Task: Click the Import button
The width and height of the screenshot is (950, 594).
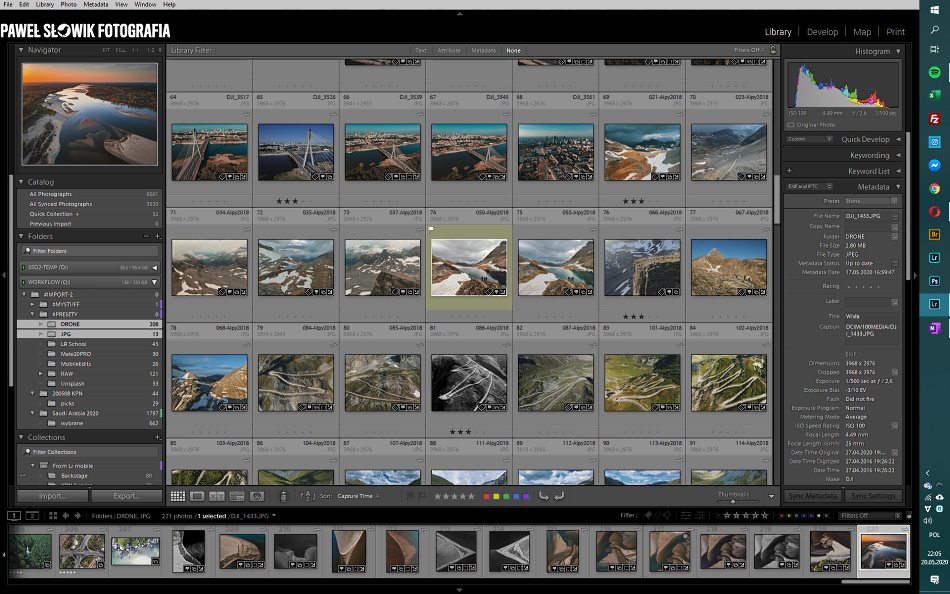Action: coord(53,496)
